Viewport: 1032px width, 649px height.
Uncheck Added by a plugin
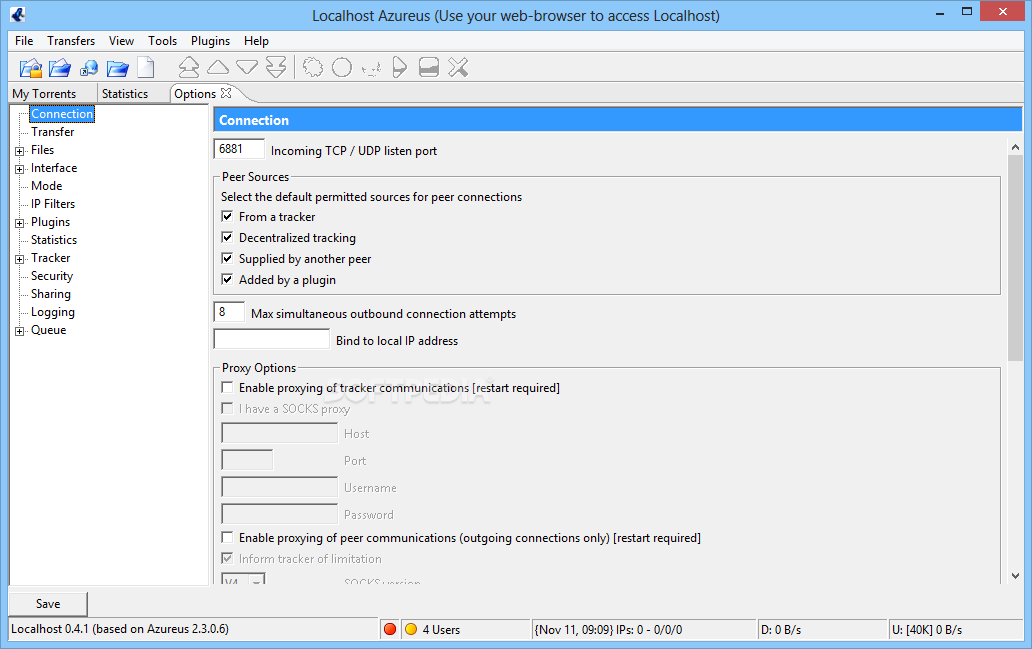click(x=227, y=279)
